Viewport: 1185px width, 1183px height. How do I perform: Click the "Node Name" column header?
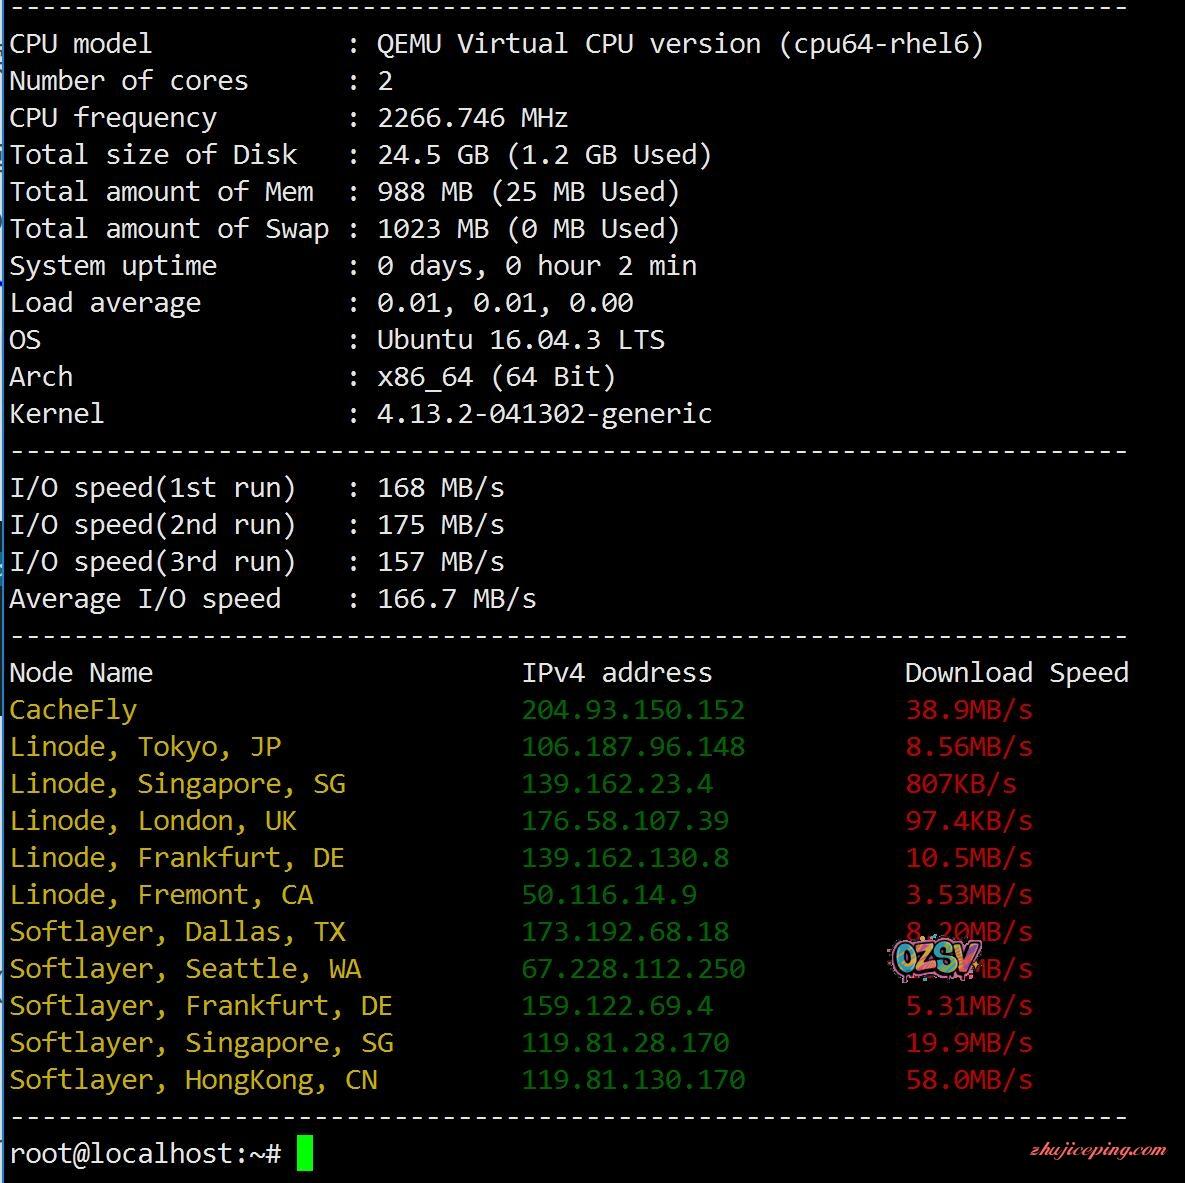[x=81, y=673]
